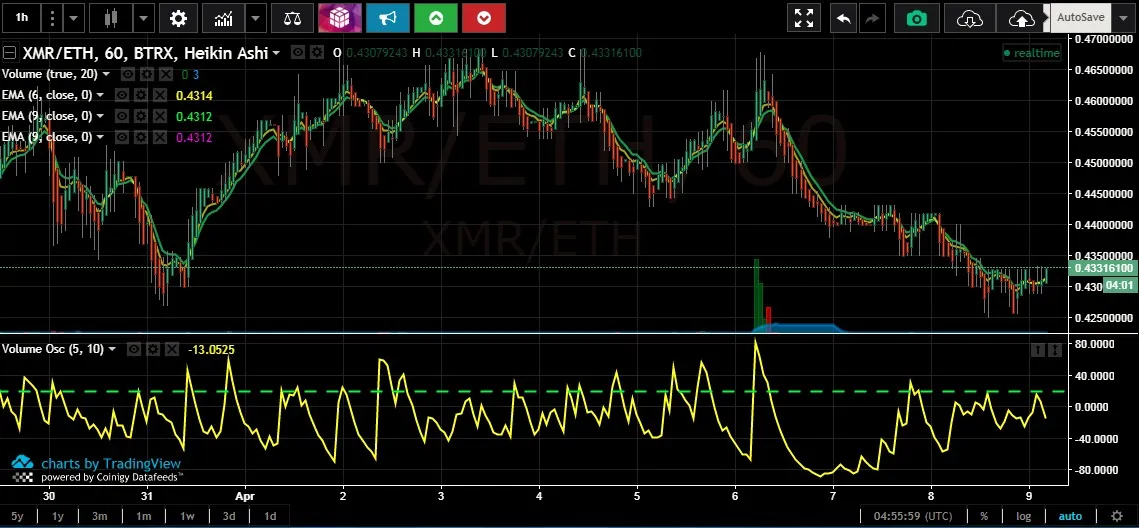Toggle percent scale mode
Screen dimensions: 1139x528
[x=984, y=516]
